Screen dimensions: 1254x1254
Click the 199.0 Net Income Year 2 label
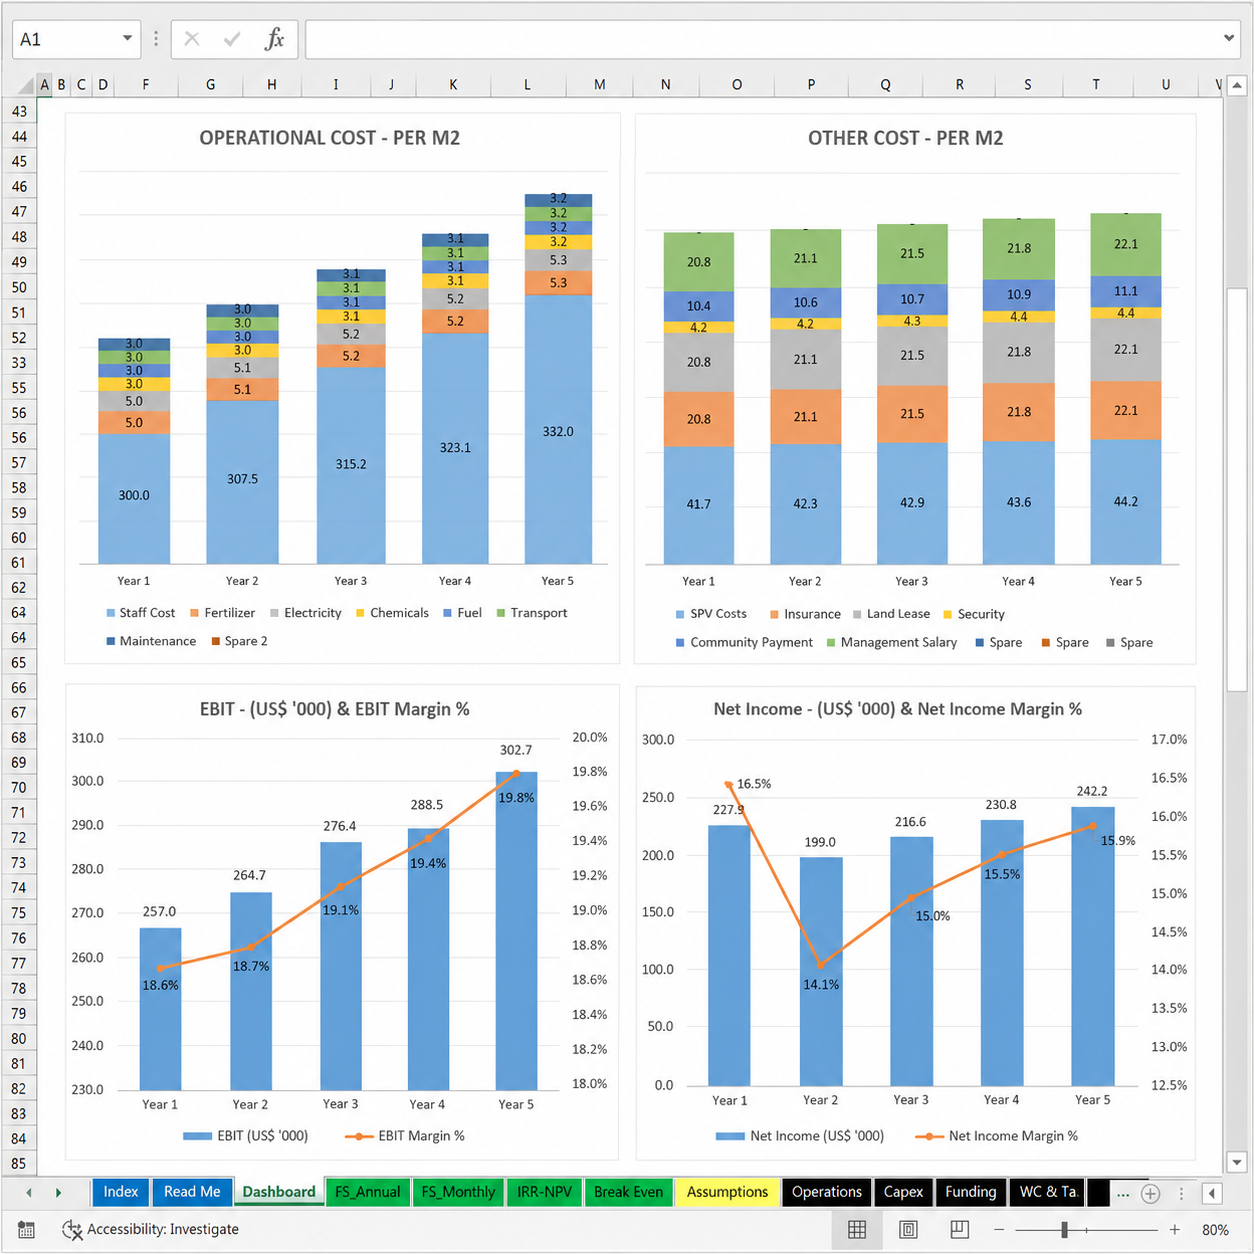[820, 842]
